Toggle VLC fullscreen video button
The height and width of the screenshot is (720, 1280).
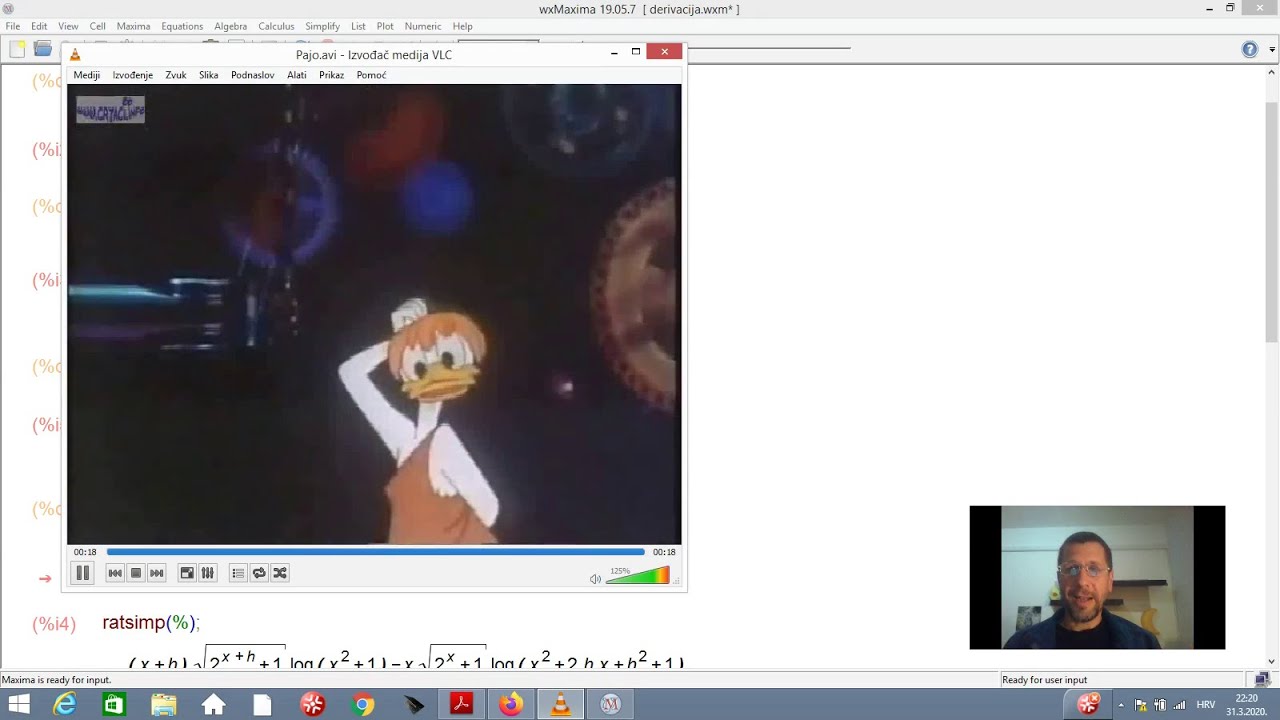point(186,573)
